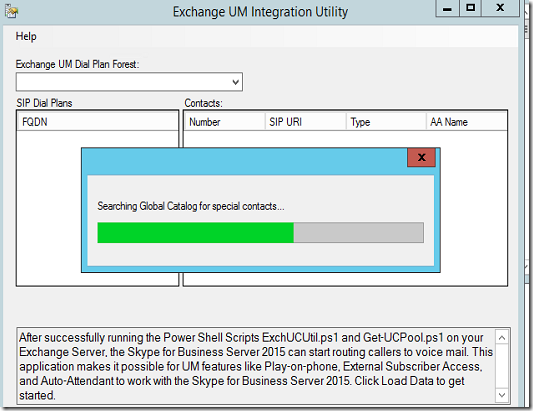Click the description text mentioning ExchUCUtil.ps1
The height and width of the screenshot is (411, 533).
(x=256, y=366)
